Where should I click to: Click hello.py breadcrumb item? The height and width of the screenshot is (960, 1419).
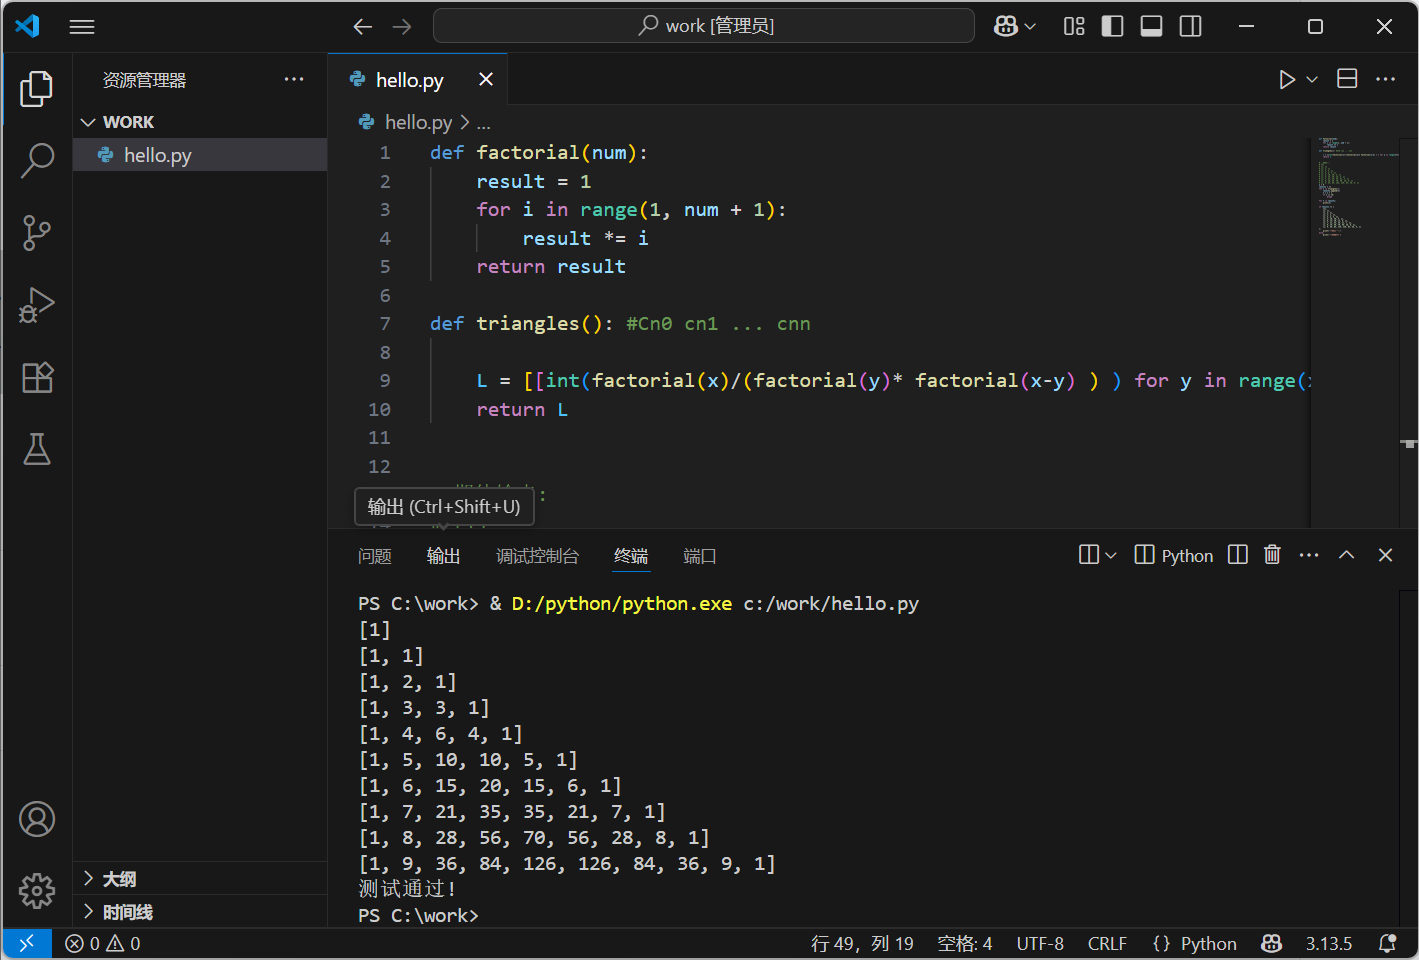click(418, 123)
